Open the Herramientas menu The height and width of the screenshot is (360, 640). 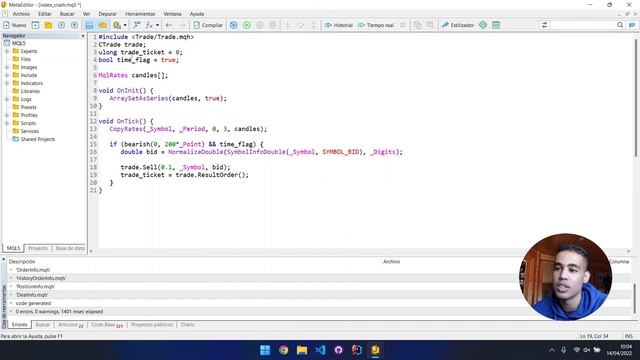point(140,14)
